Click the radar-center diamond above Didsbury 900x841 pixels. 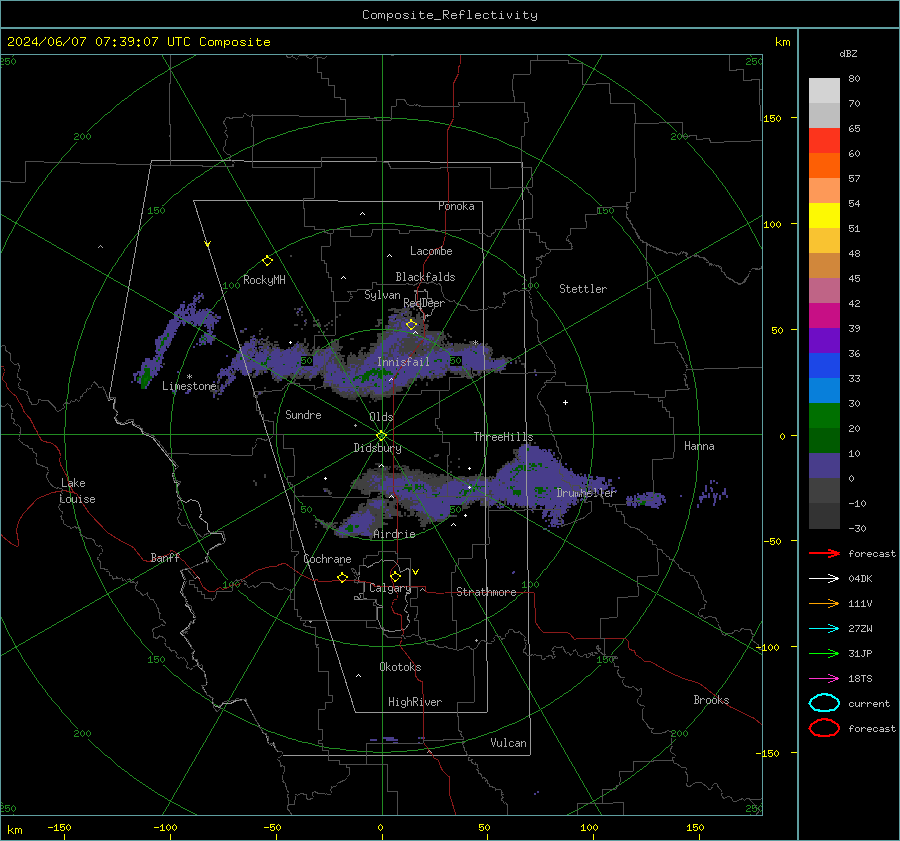(381, 436)
